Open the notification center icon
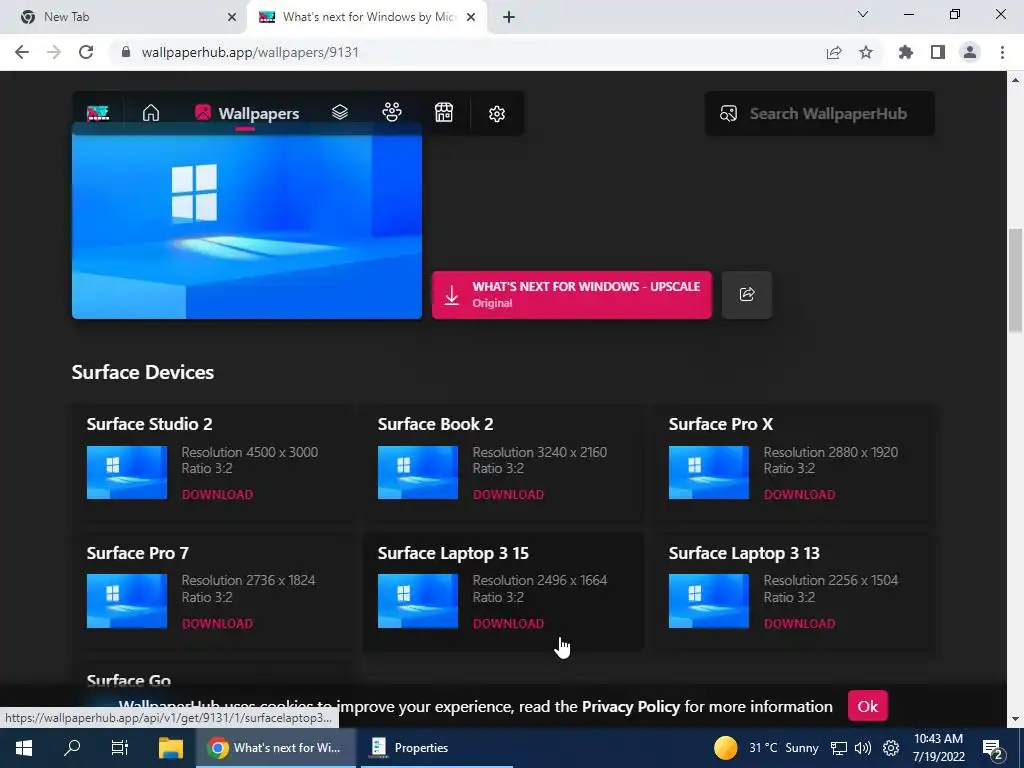The height and width of the screenshot is (768, 1024). tap(993, 749)
